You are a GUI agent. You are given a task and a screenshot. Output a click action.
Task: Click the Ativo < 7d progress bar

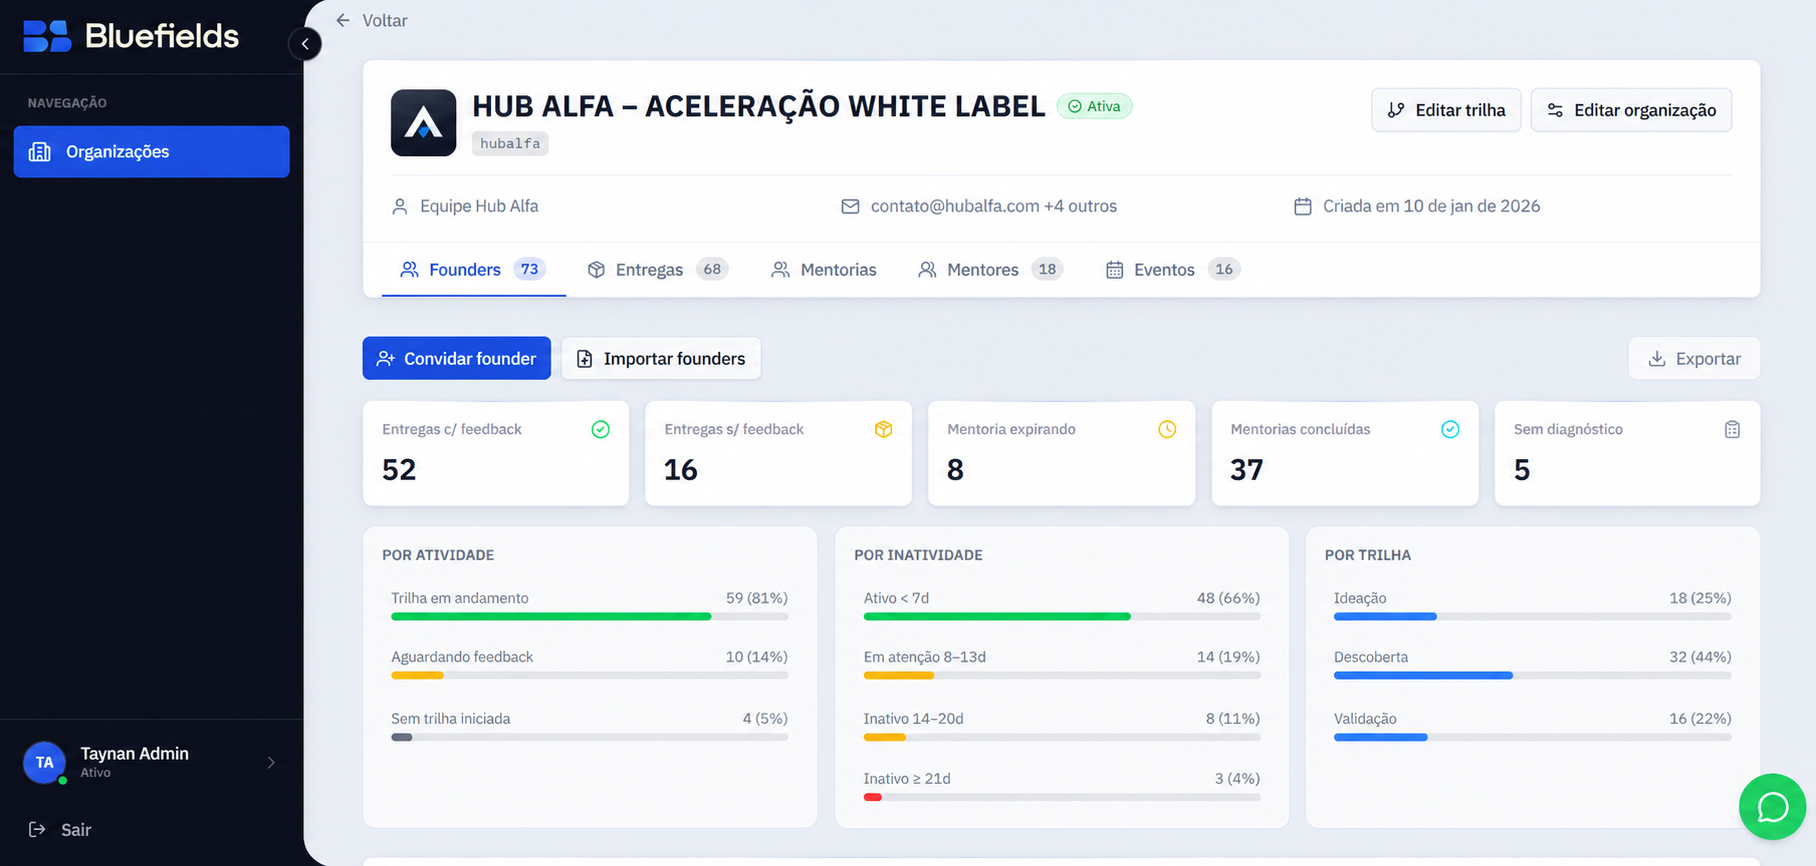pos(1062,617)
